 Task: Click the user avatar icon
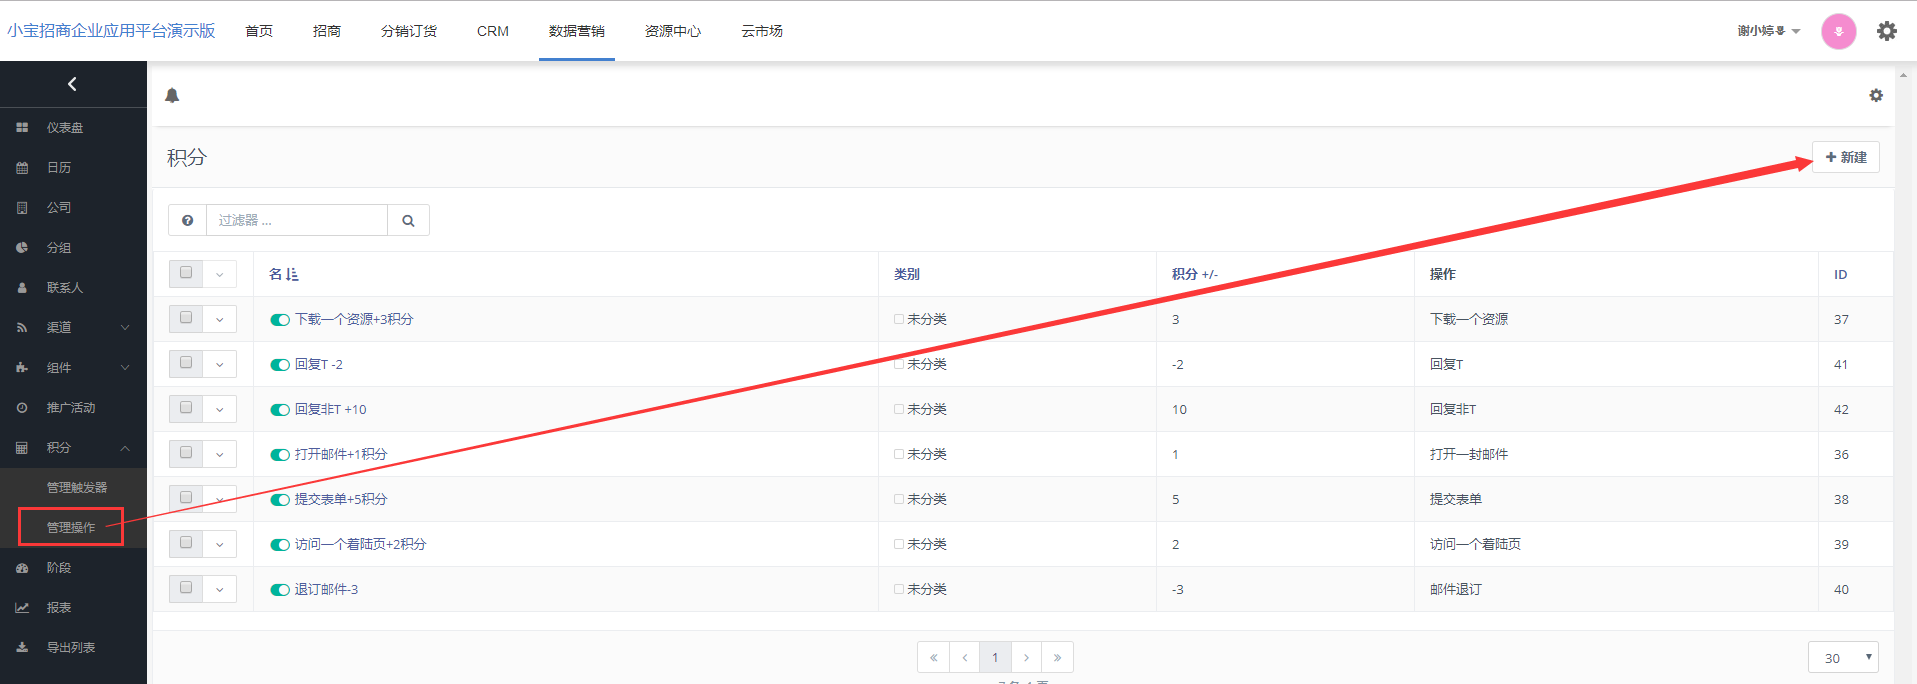1838,31
